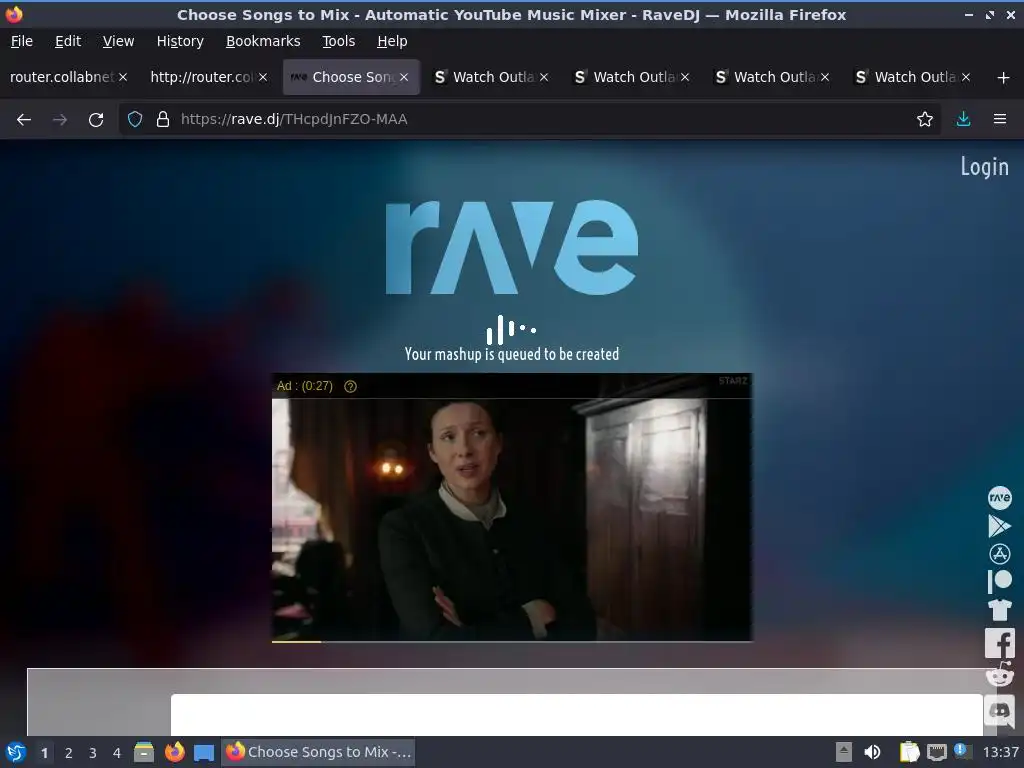This screenshot has height=768, width=1024.
Task: Open the Discord sidebar icon
Action: (x=999, y=710)
